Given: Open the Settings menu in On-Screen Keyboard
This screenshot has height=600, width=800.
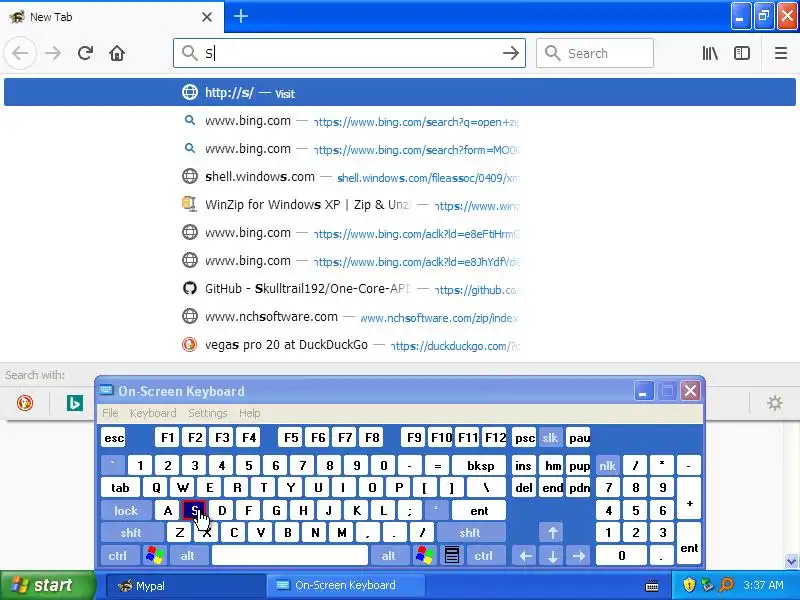Looking at the screenshot, I should pyautogui.click(x=208, y=413).
